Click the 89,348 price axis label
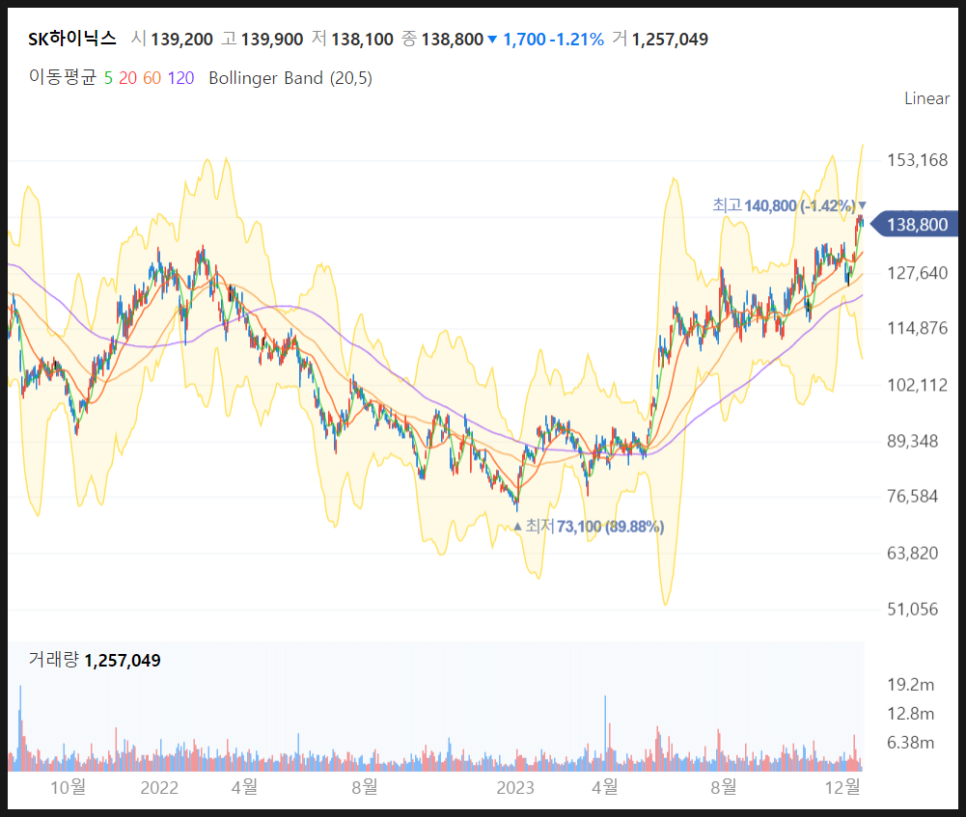Viewport: 966px width, 817px height. click(912, 441)
